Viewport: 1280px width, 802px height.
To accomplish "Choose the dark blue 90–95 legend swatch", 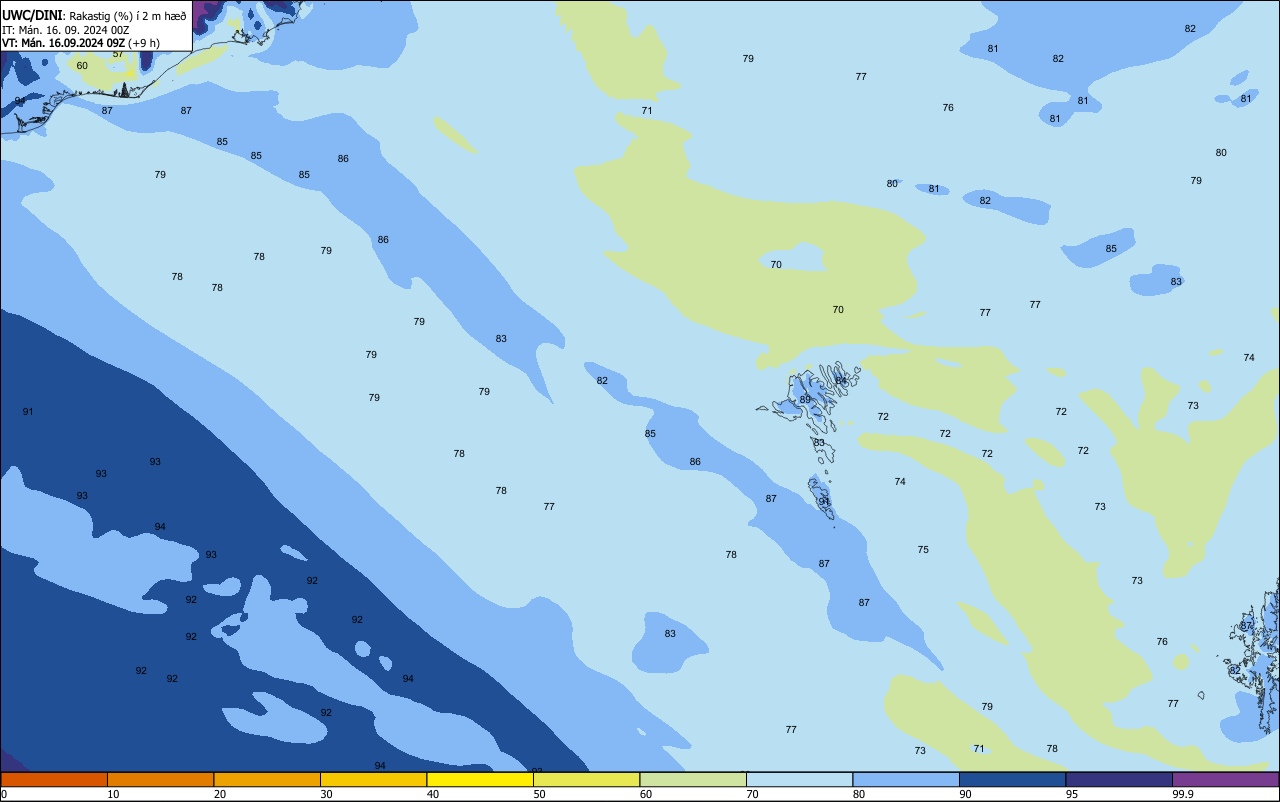I will tap(1012, 779).
